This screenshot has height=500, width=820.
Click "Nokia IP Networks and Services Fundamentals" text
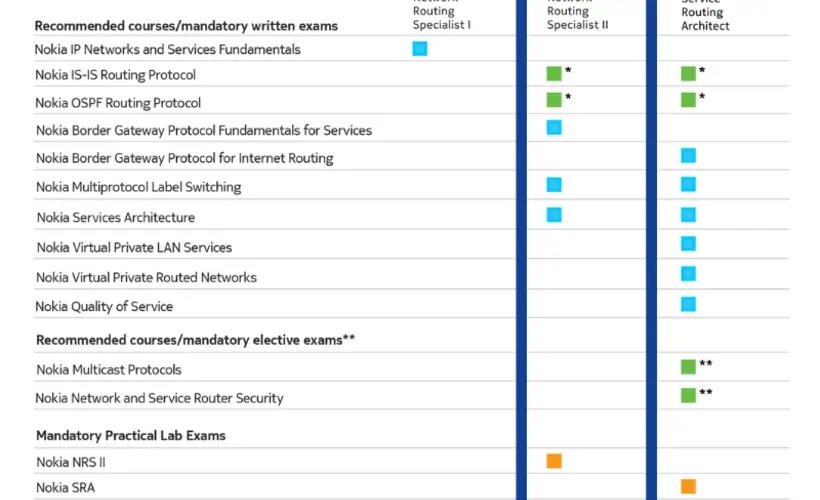pos(167,50)
